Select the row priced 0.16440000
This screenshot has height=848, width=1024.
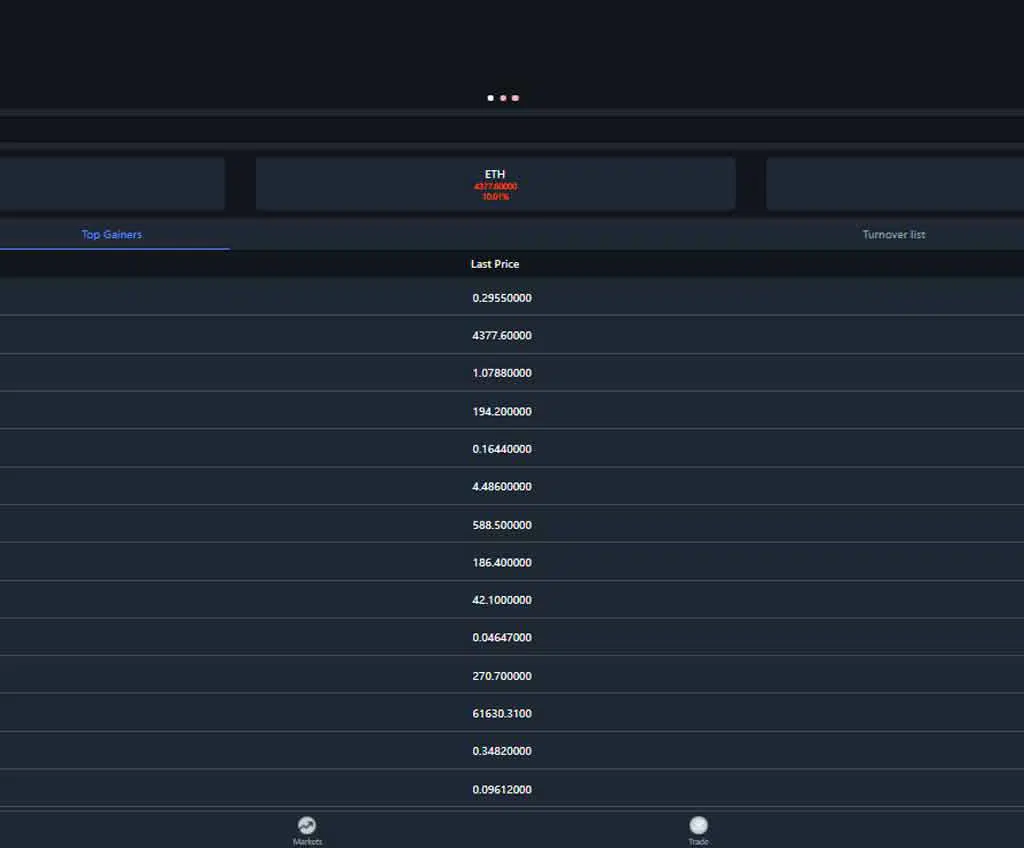click(512, 448)
